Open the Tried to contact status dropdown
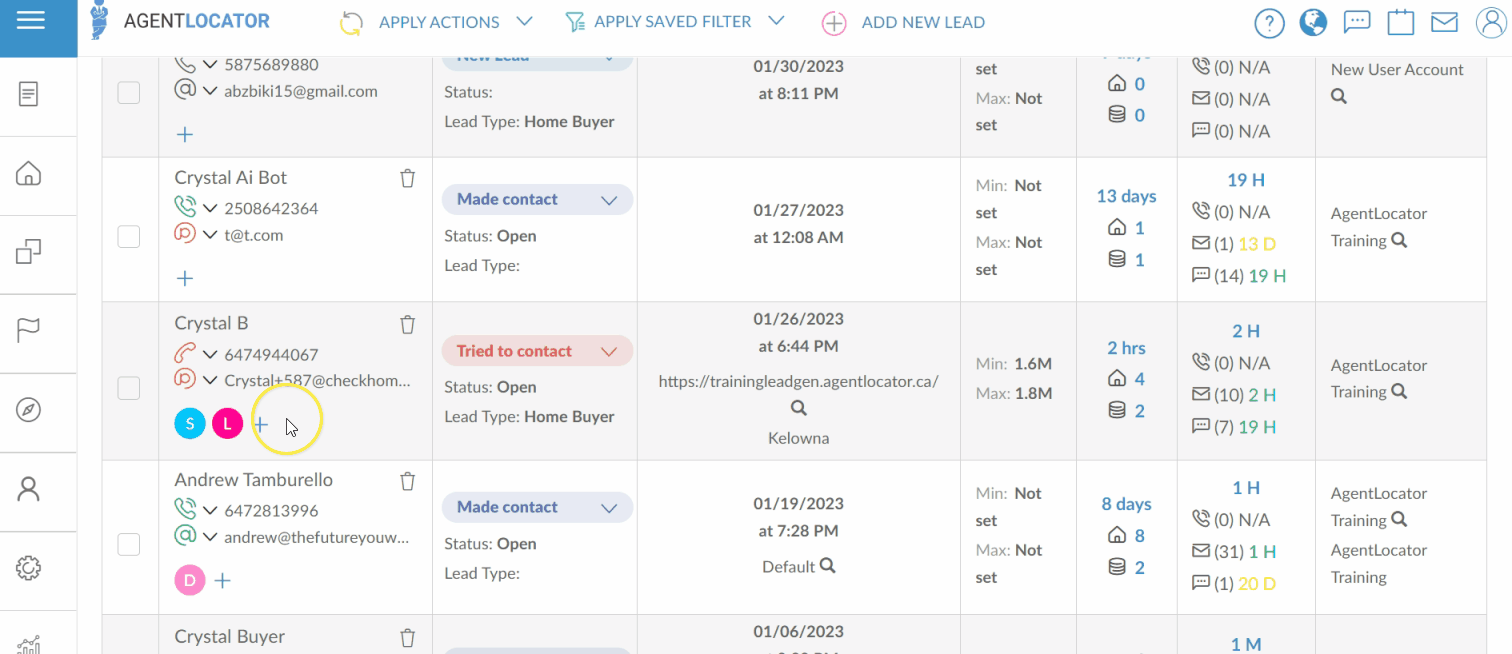 point(537,351)
